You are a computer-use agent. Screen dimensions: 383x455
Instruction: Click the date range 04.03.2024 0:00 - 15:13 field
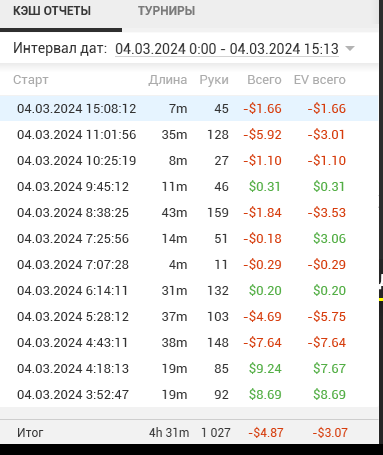[x=227, y=49]
